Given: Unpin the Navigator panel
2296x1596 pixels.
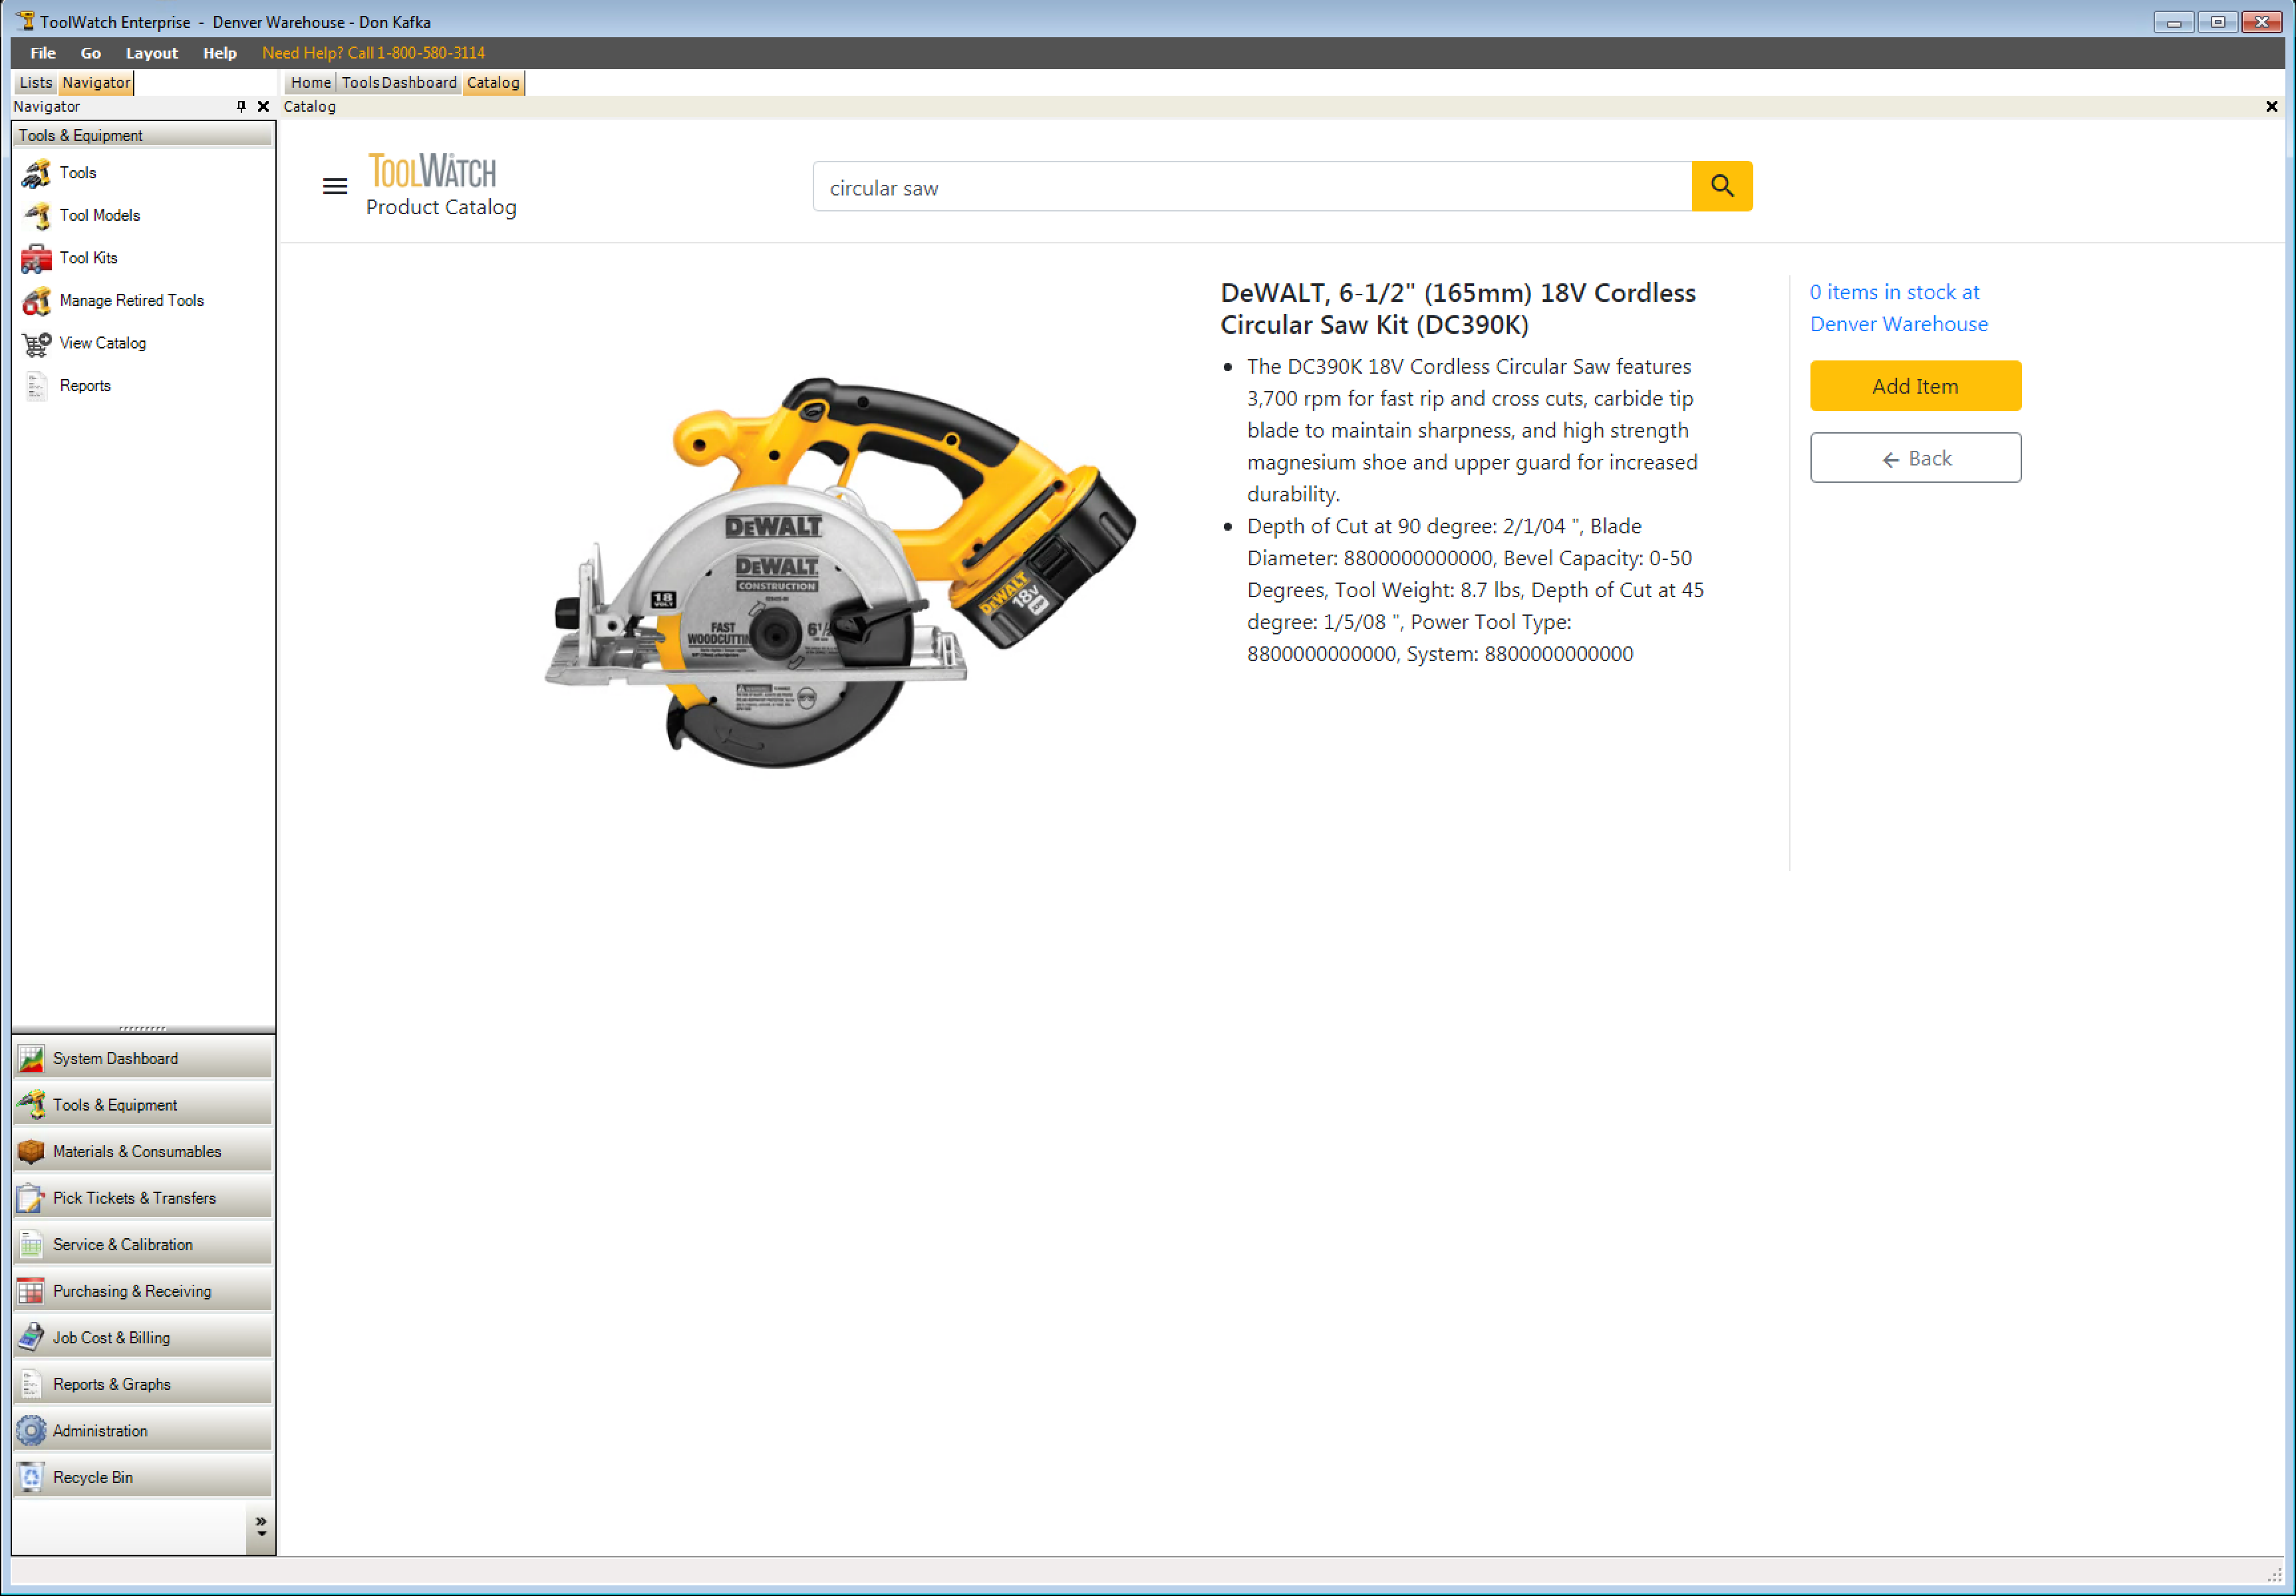Looking at the screenshot, I should click(x=241, y=106).
